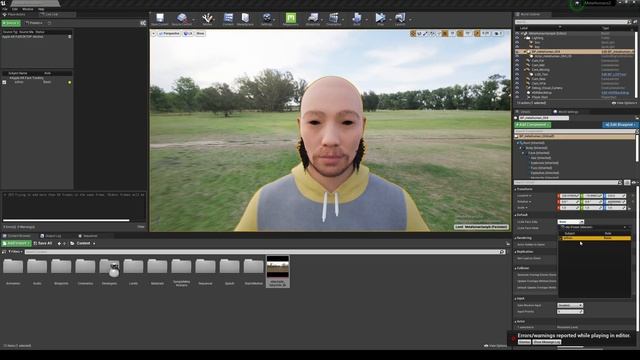The height and width of the screenshot is (360, 640).
Task: Click the Show Message Log button
Action: coord(547,342)
